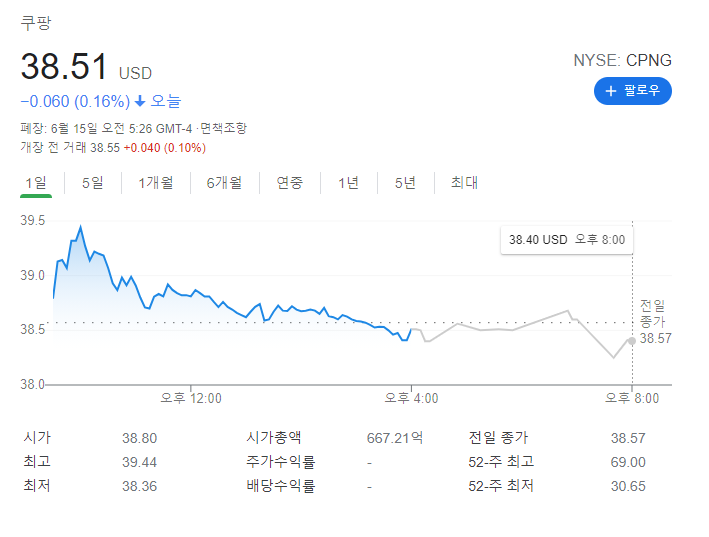Open the 면책조항 disclaimer link
This screenshot has width=709, height=537.
click(x=223, y=128)
